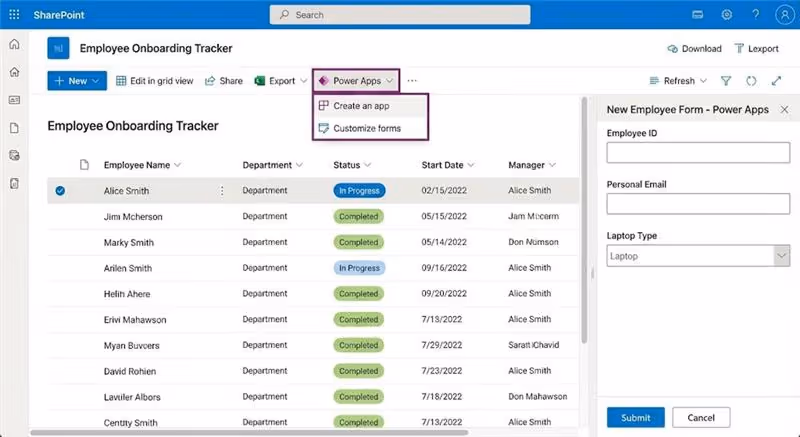800x437 pixels.
Task: Cancel the New Employee Form
Action: (x=701, y=418)
